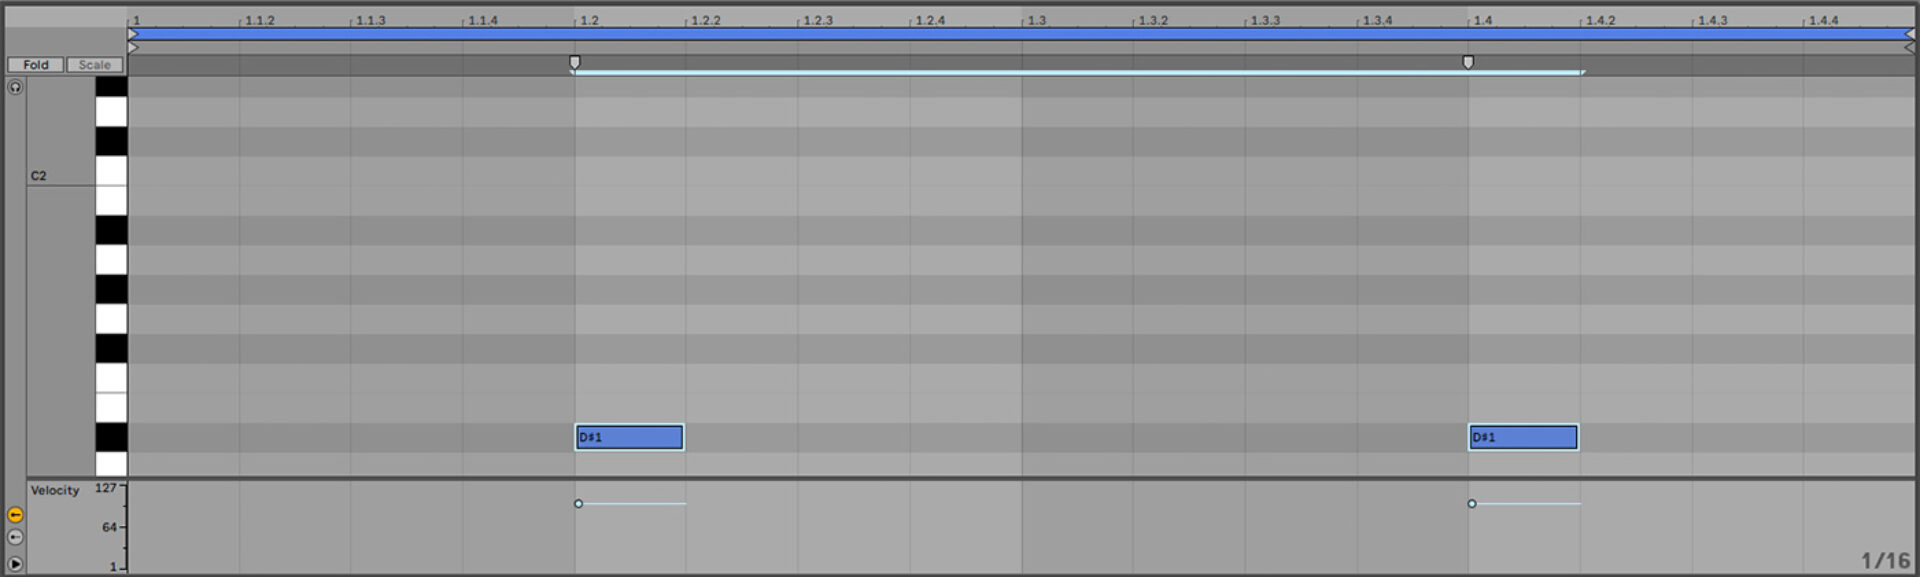The height and width of the screenshot is (577, 1920).
Task: Click the clip end triangle at right edge
Action: click(x=1909, y=34)
